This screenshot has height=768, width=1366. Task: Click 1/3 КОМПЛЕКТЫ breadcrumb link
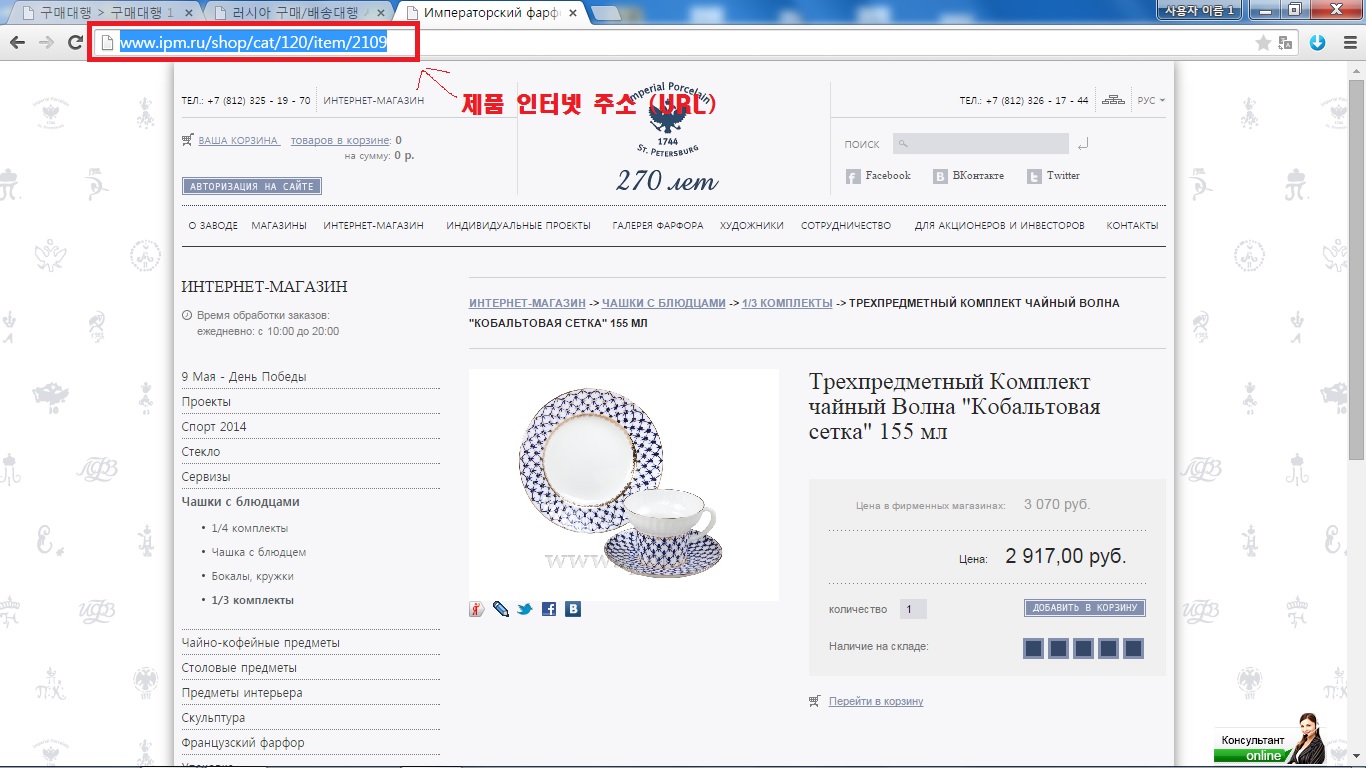[787, 303]
